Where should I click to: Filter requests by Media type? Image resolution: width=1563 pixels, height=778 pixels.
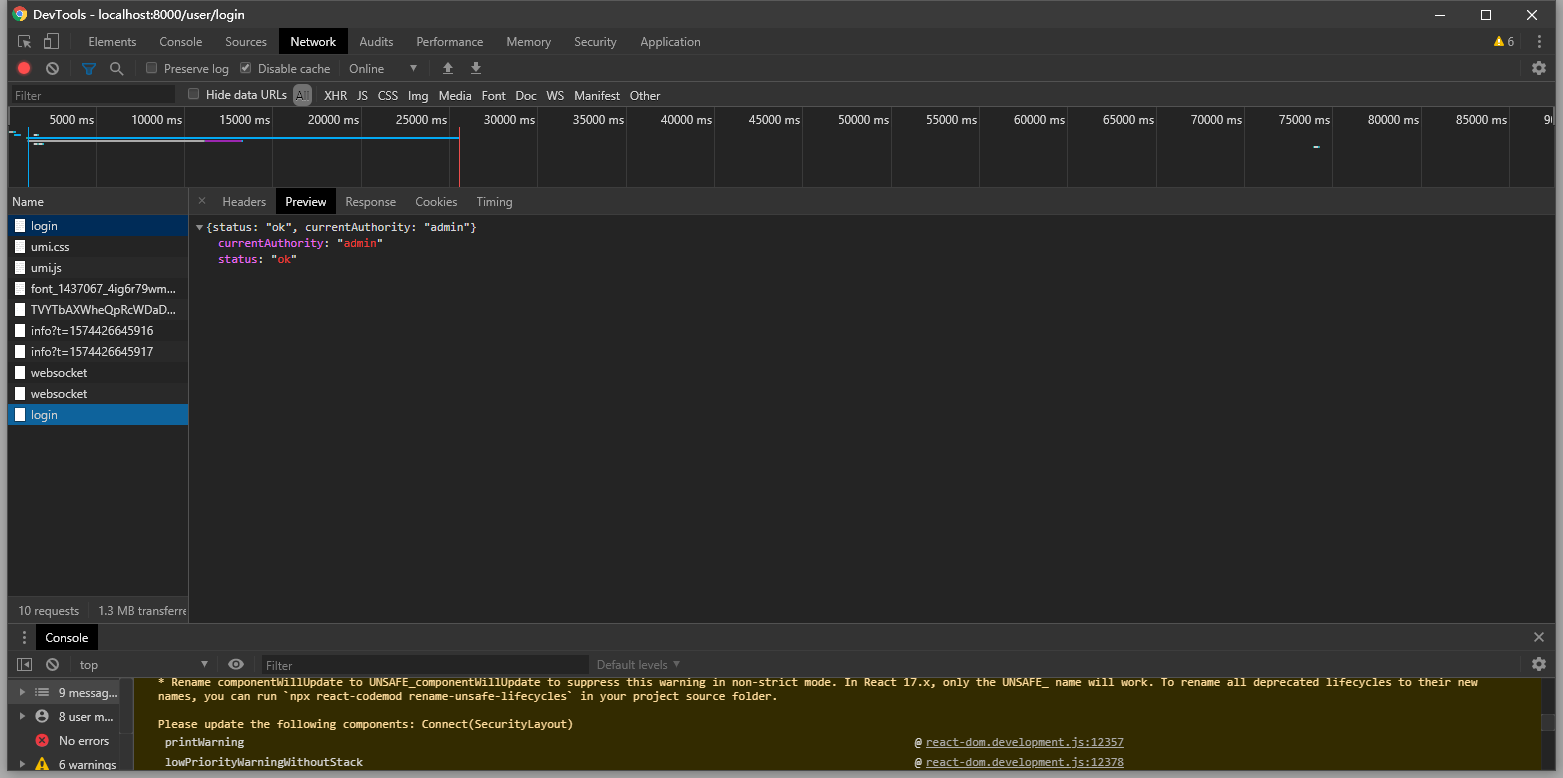click(455, 96)
